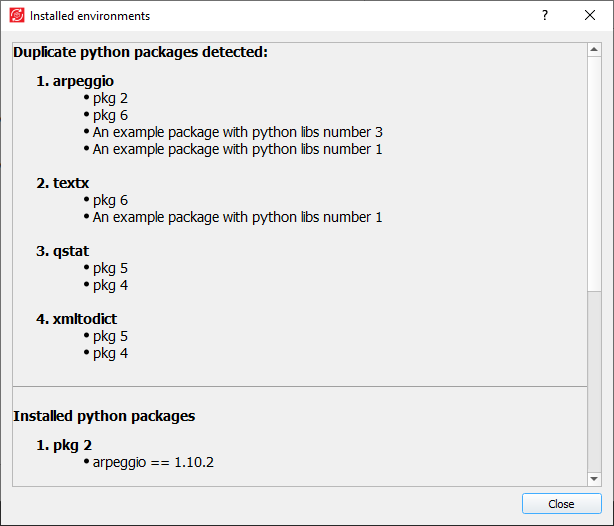
Task: Close the dialog using the title bar X
Action: click(590, 16)
